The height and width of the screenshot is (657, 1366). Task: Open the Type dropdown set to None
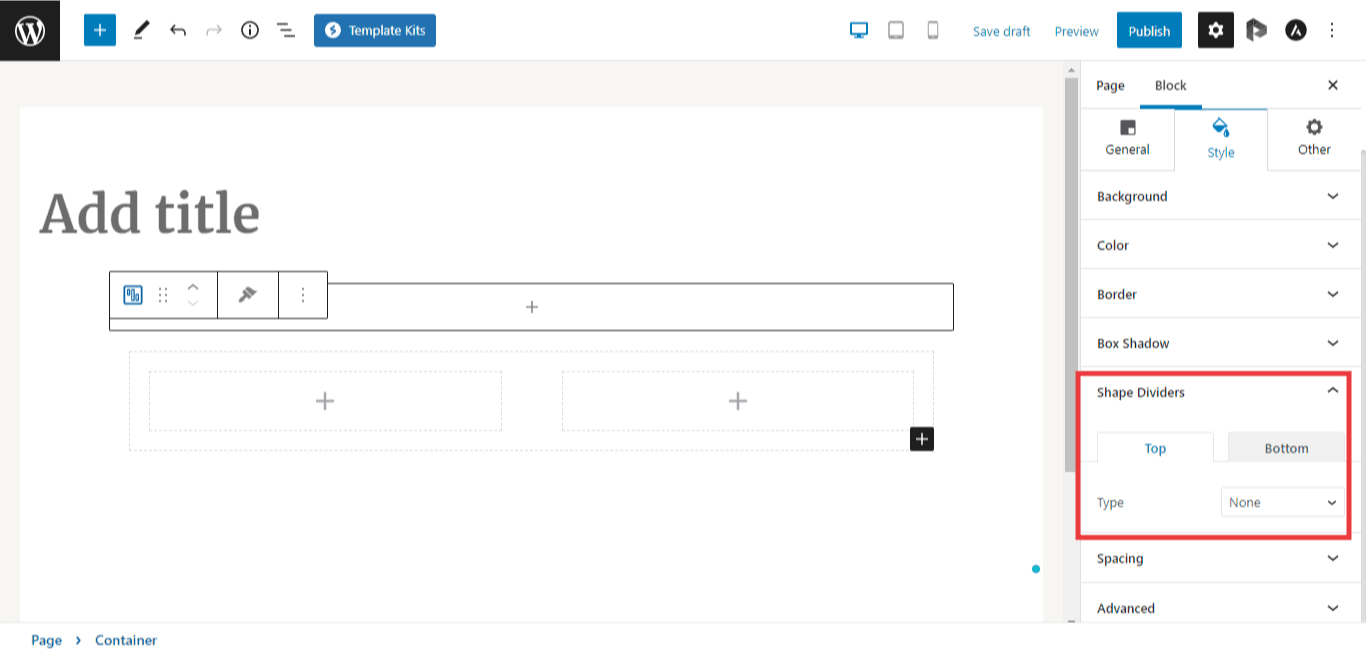point(1283,502)
